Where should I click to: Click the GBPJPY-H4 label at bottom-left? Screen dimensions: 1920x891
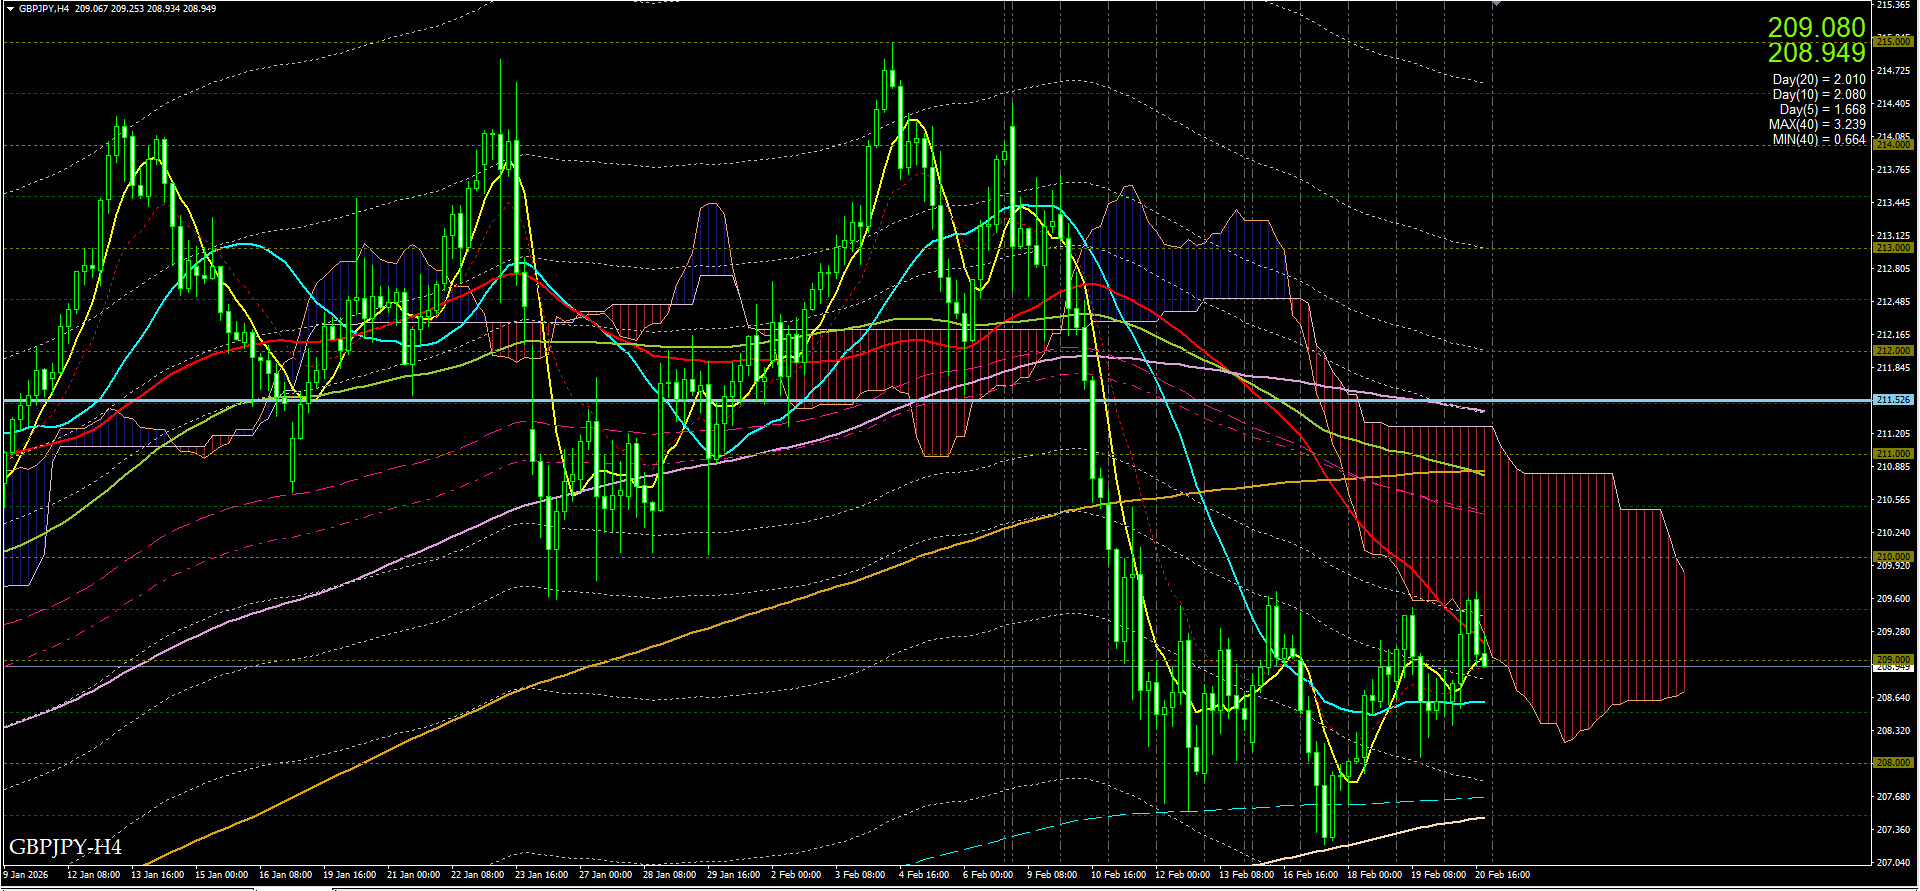click(x=65, y=848)
